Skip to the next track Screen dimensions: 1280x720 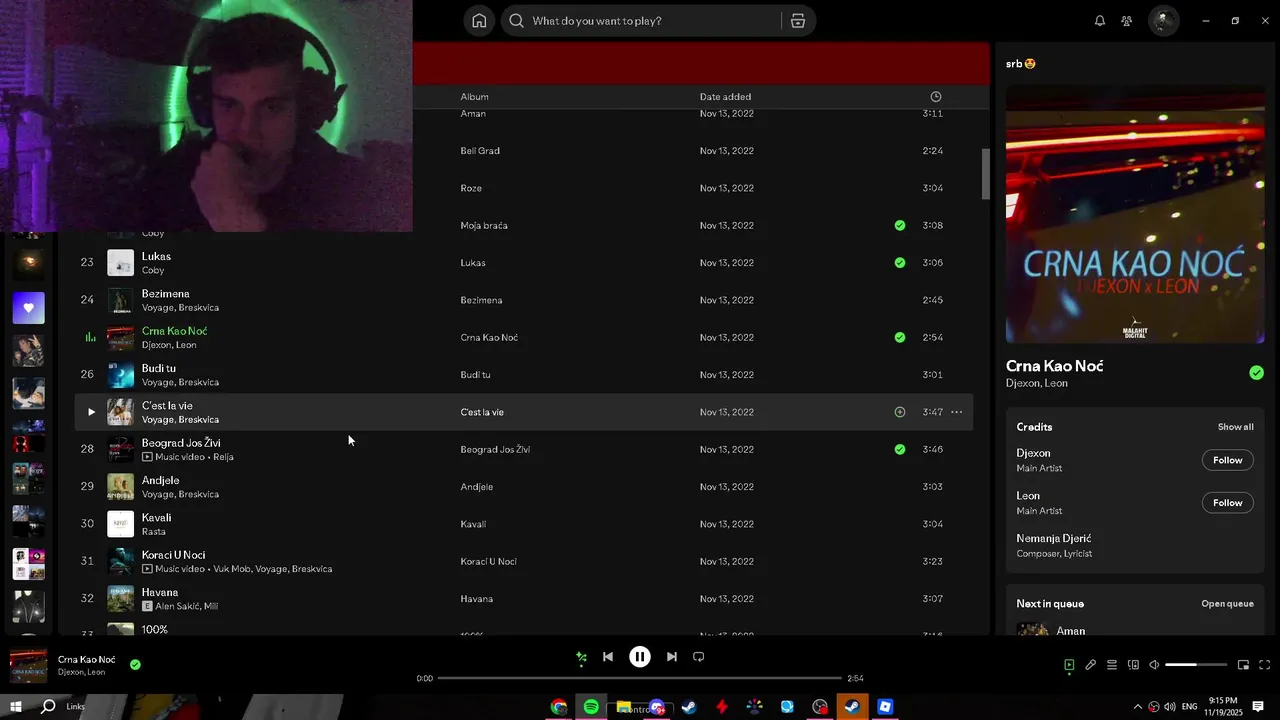coord(672,657)
